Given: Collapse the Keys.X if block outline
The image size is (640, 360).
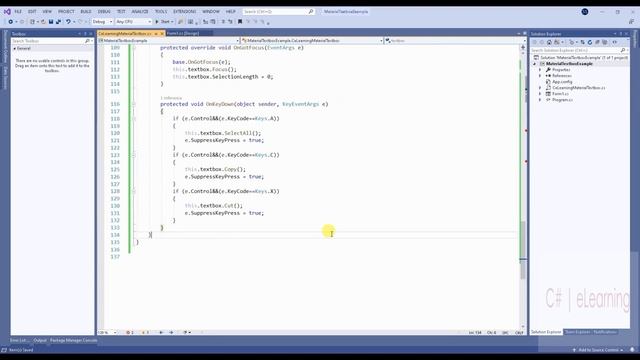Looking at the screenshot, I should tap(134, 191).
